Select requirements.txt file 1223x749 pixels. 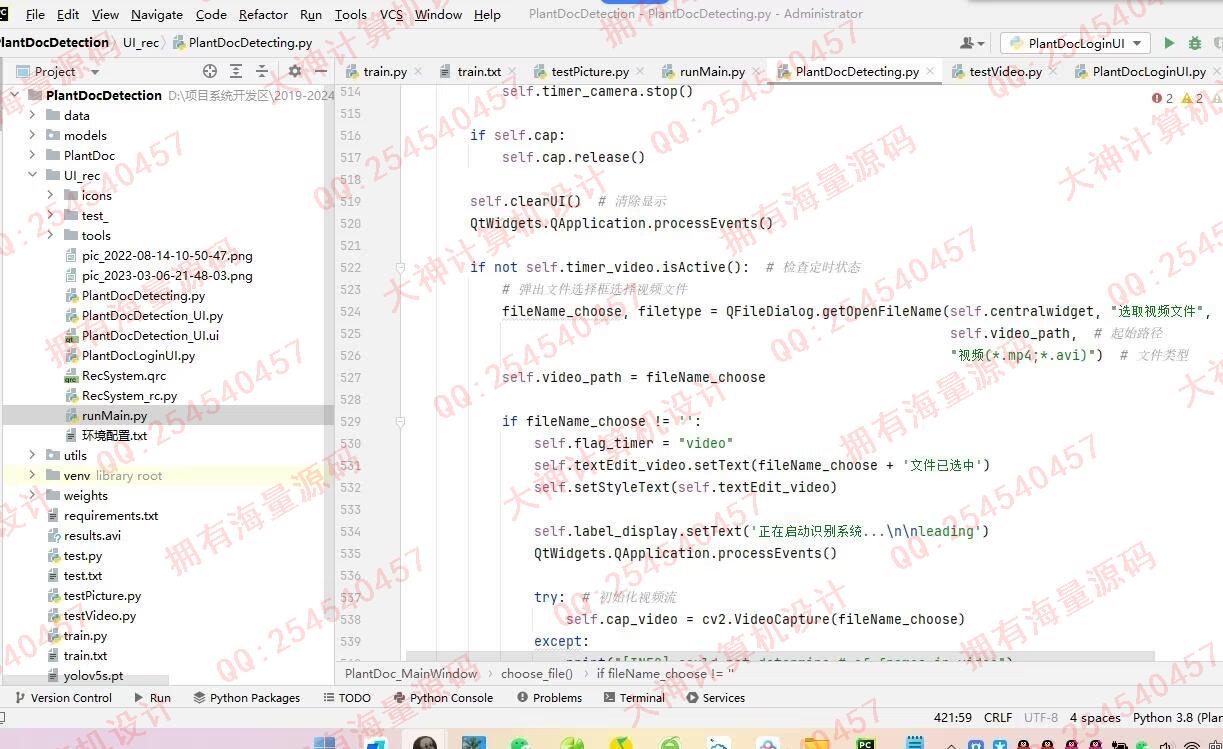click(x=110, y=515)
